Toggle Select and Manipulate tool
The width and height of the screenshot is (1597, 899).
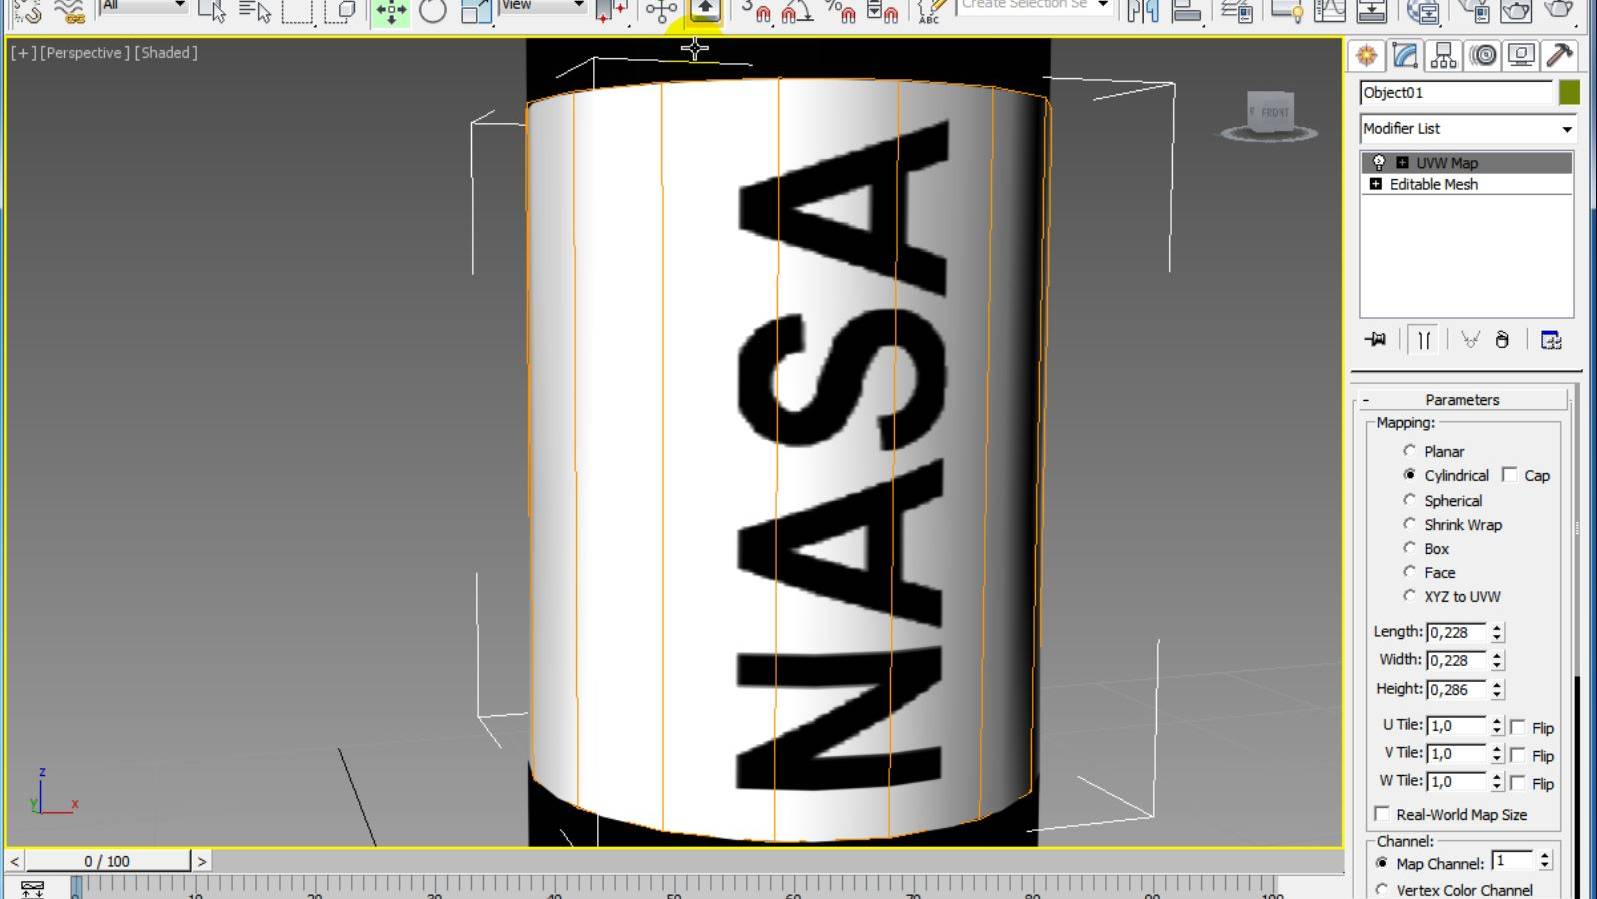[661, 11]
